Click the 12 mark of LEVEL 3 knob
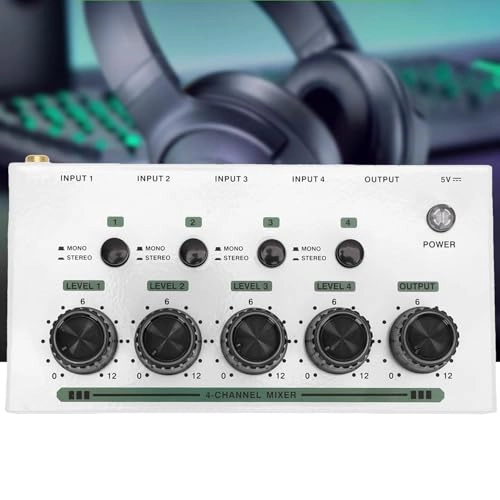This screenshot has height=500, width=500. (x=280, y=376)
